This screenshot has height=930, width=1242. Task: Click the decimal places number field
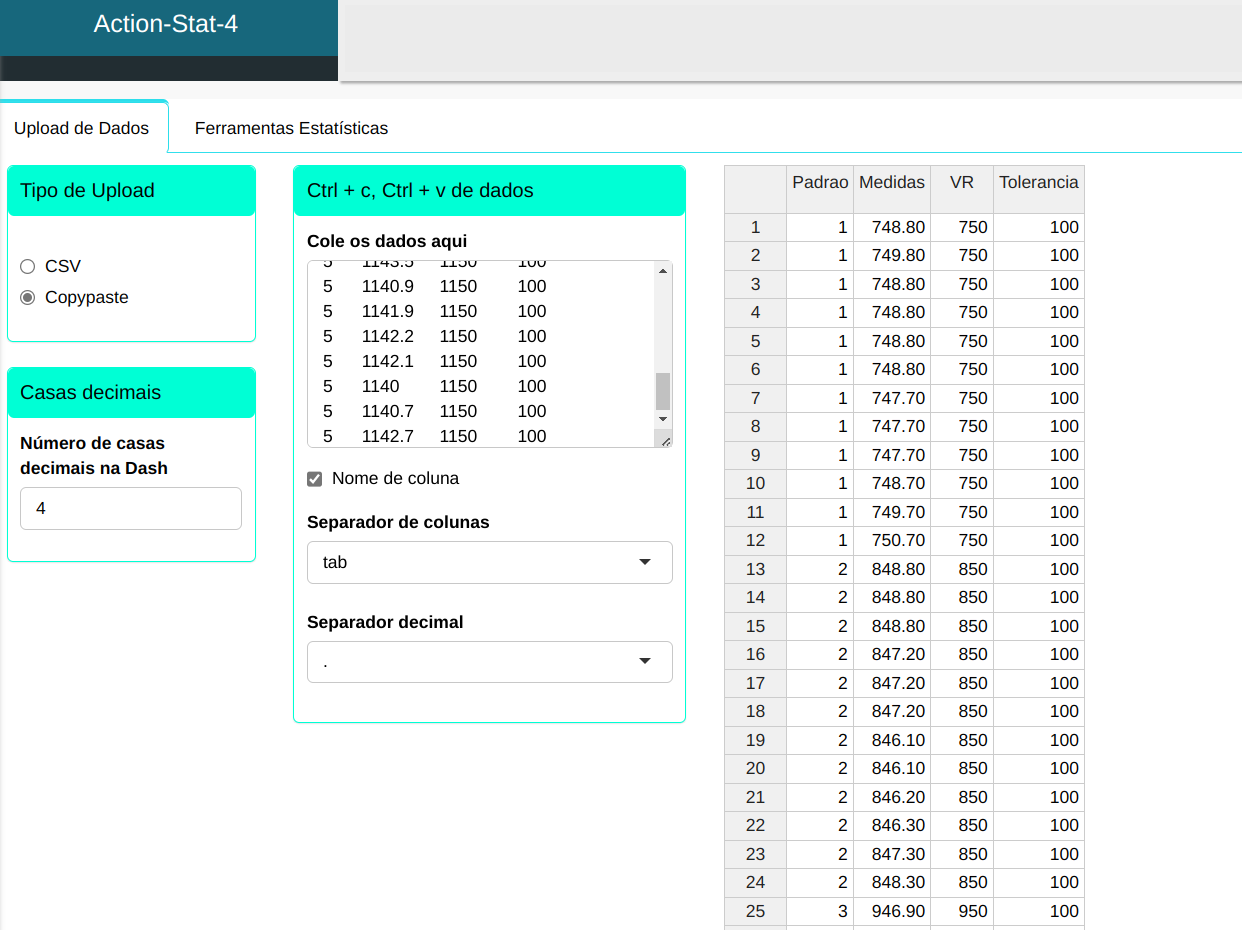pyautogui.click(x=131, y=508)
